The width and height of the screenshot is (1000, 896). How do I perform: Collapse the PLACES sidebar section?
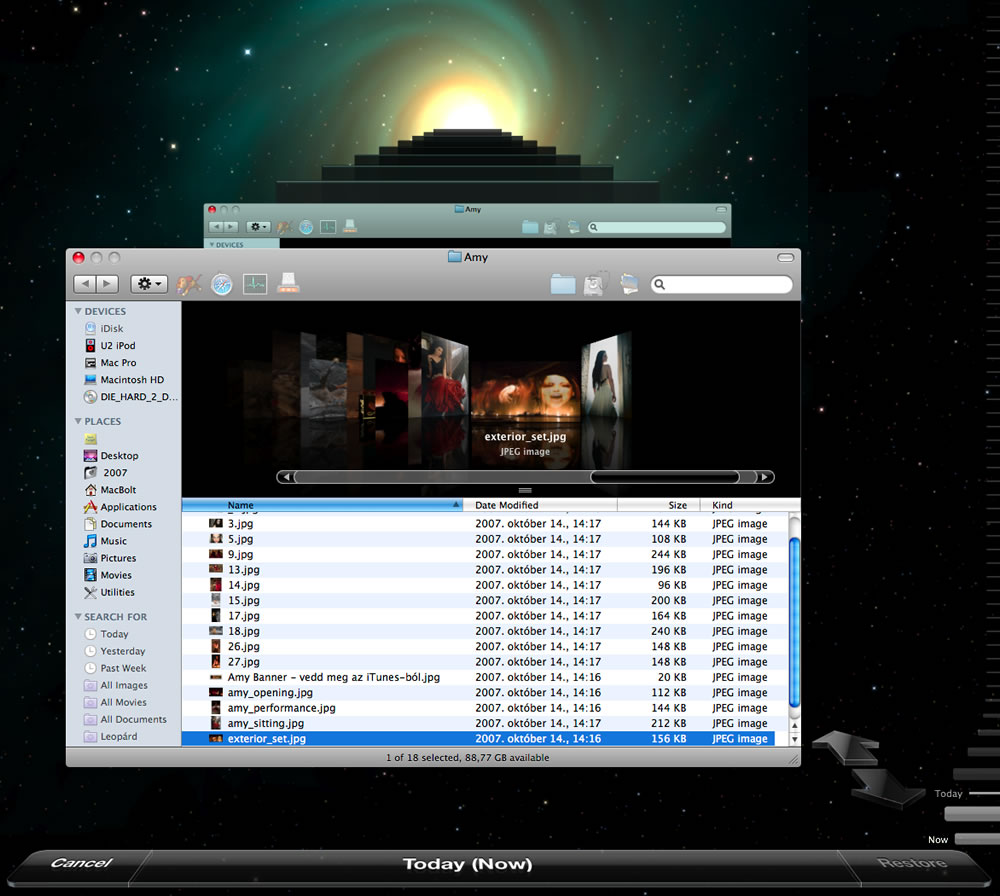[x=79, y=422]
